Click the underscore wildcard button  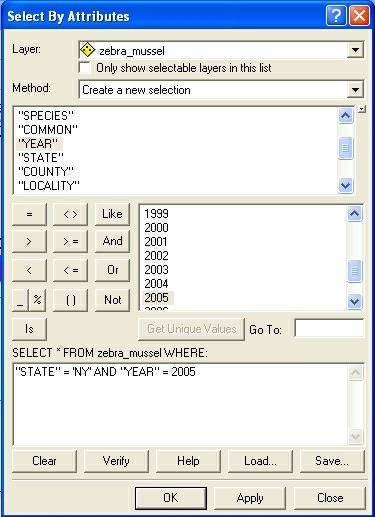[x=20, y=300]
